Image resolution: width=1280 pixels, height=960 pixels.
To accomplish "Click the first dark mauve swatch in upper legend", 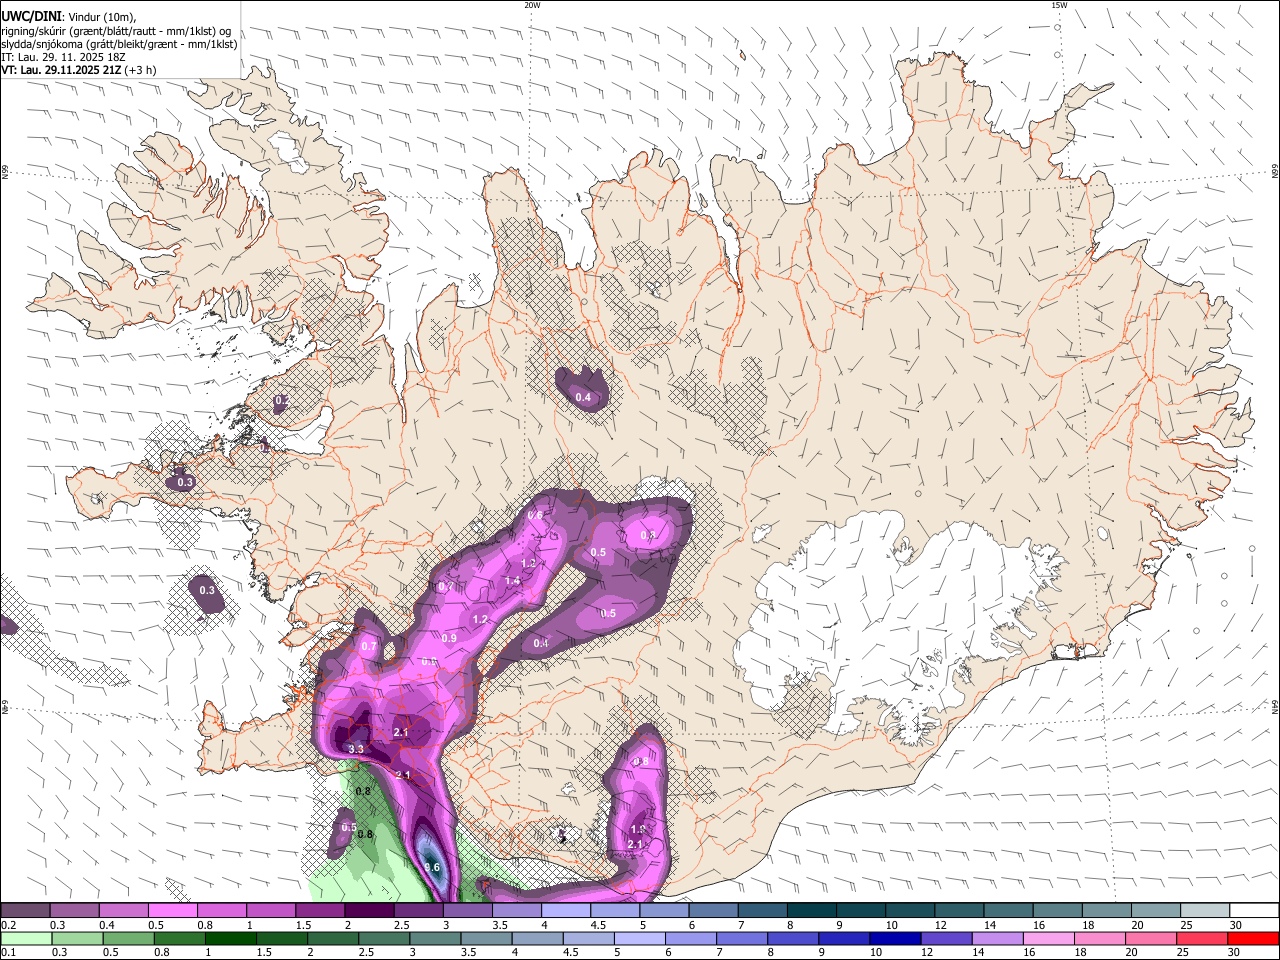I will (x=25, y=910).
